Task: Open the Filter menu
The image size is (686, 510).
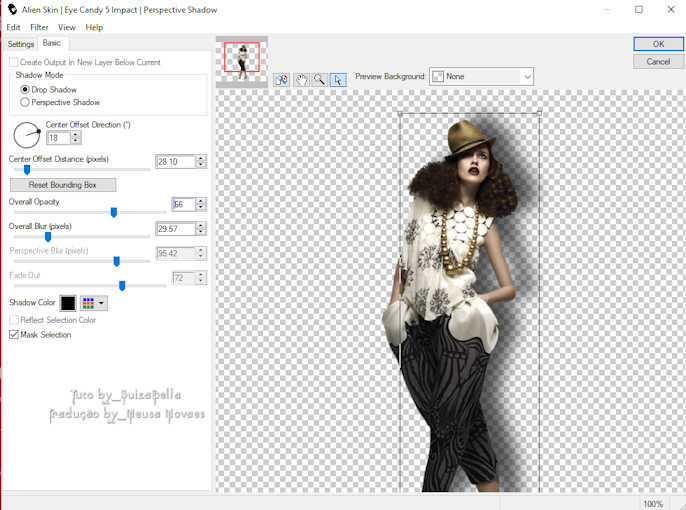Action: coord(39,27)
